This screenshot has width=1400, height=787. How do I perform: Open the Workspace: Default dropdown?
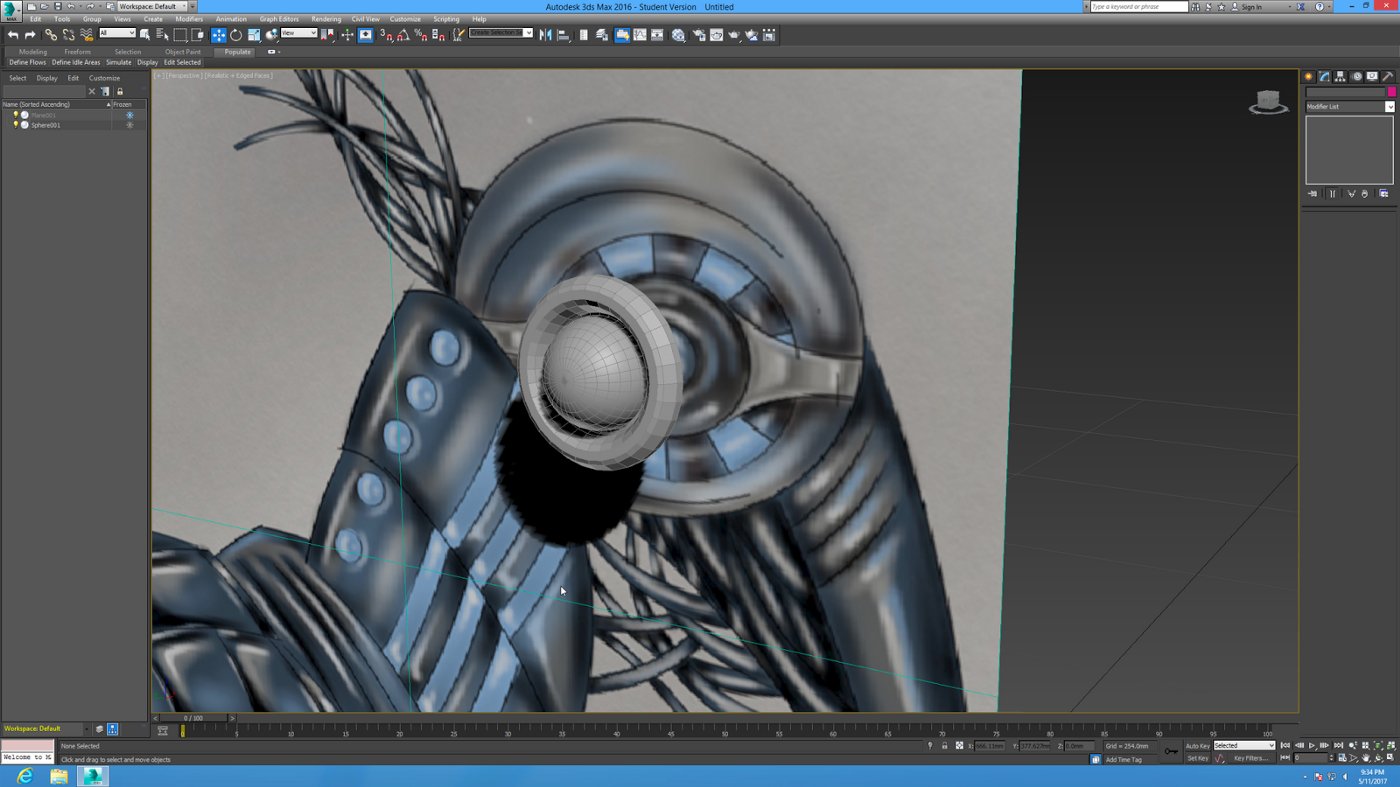pyautogui.click(x=152, y=6)
